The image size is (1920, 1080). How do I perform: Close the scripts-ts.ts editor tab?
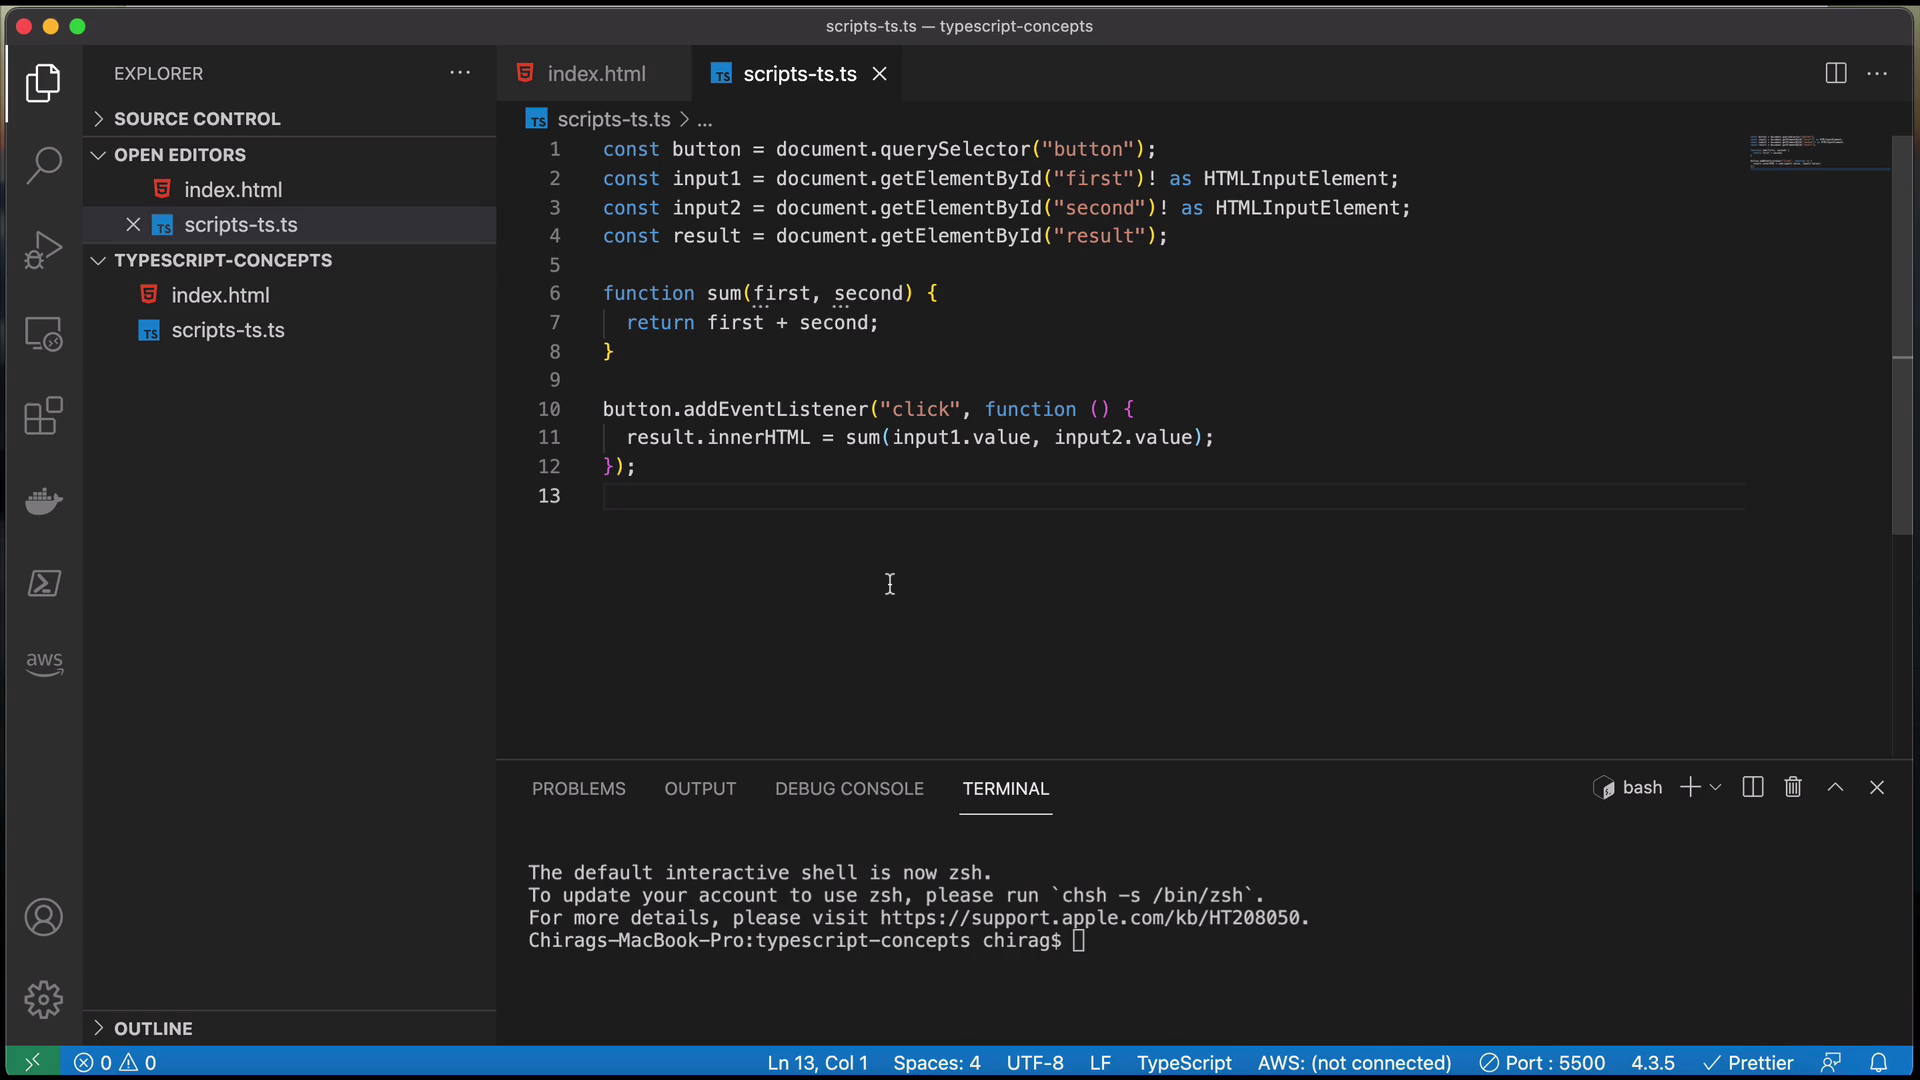(x=880, y=74)
